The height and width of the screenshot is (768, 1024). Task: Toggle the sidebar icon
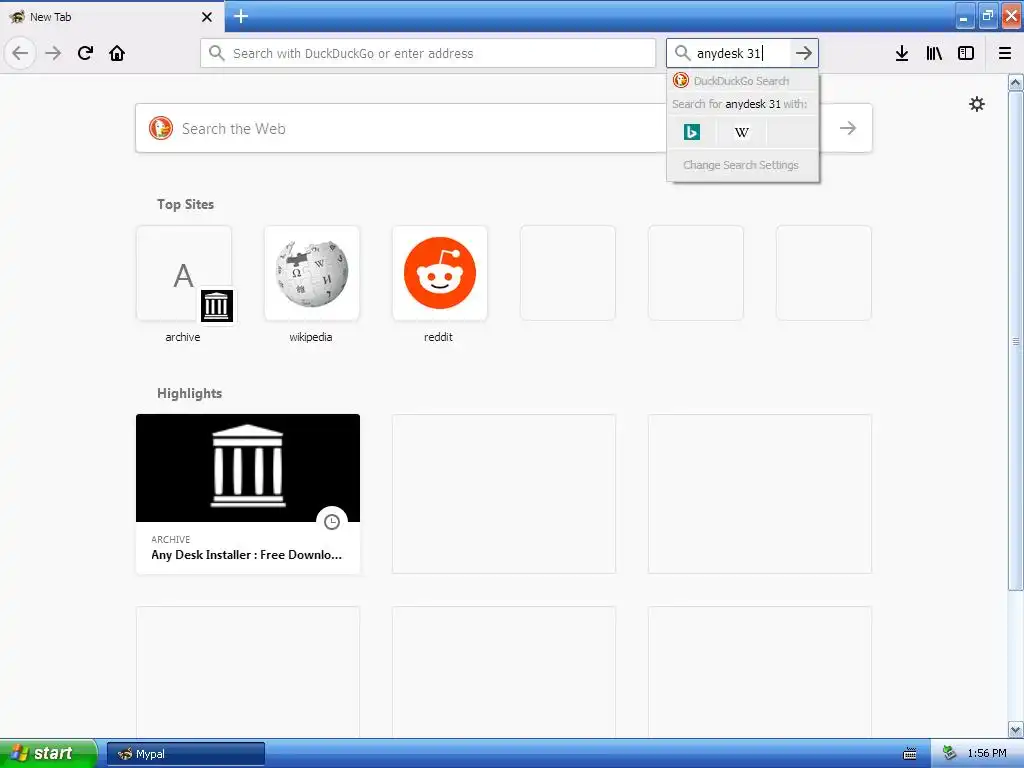966,53
